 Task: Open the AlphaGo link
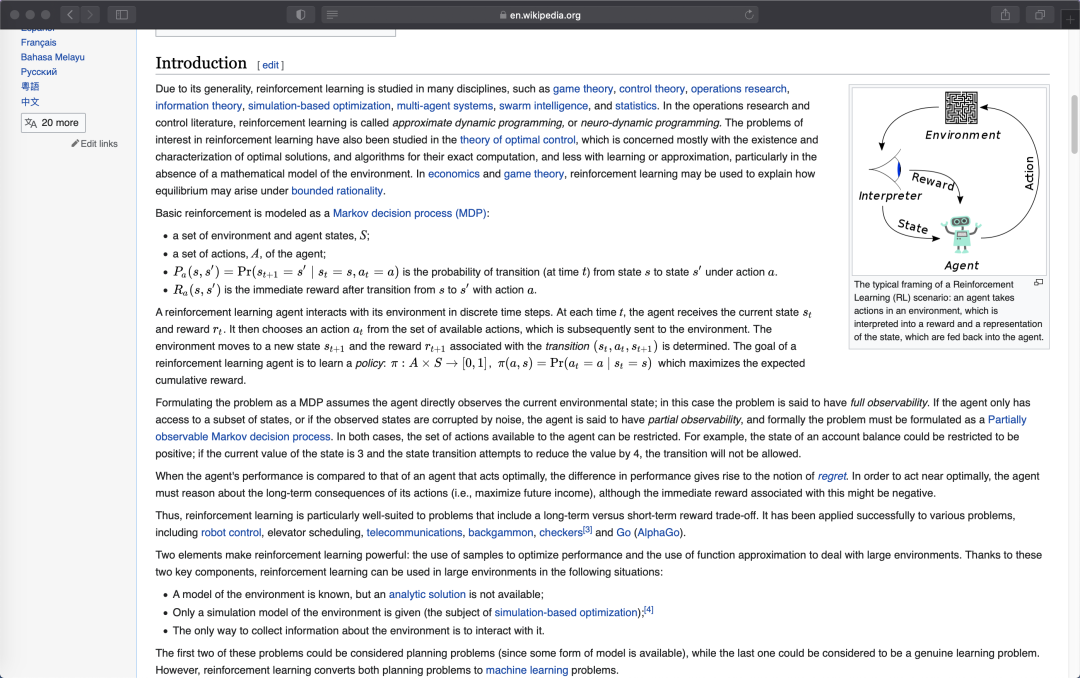click(x=659, y=533)
